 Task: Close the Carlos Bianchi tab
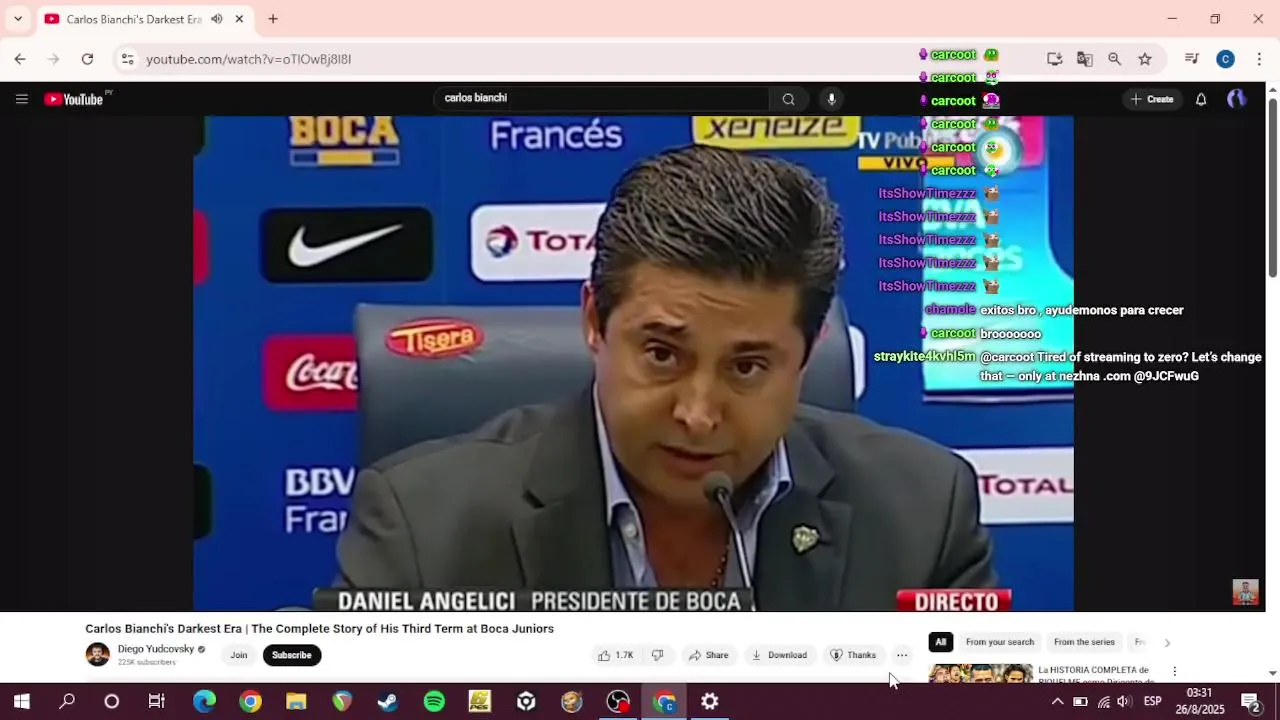[x=239, y=19]
